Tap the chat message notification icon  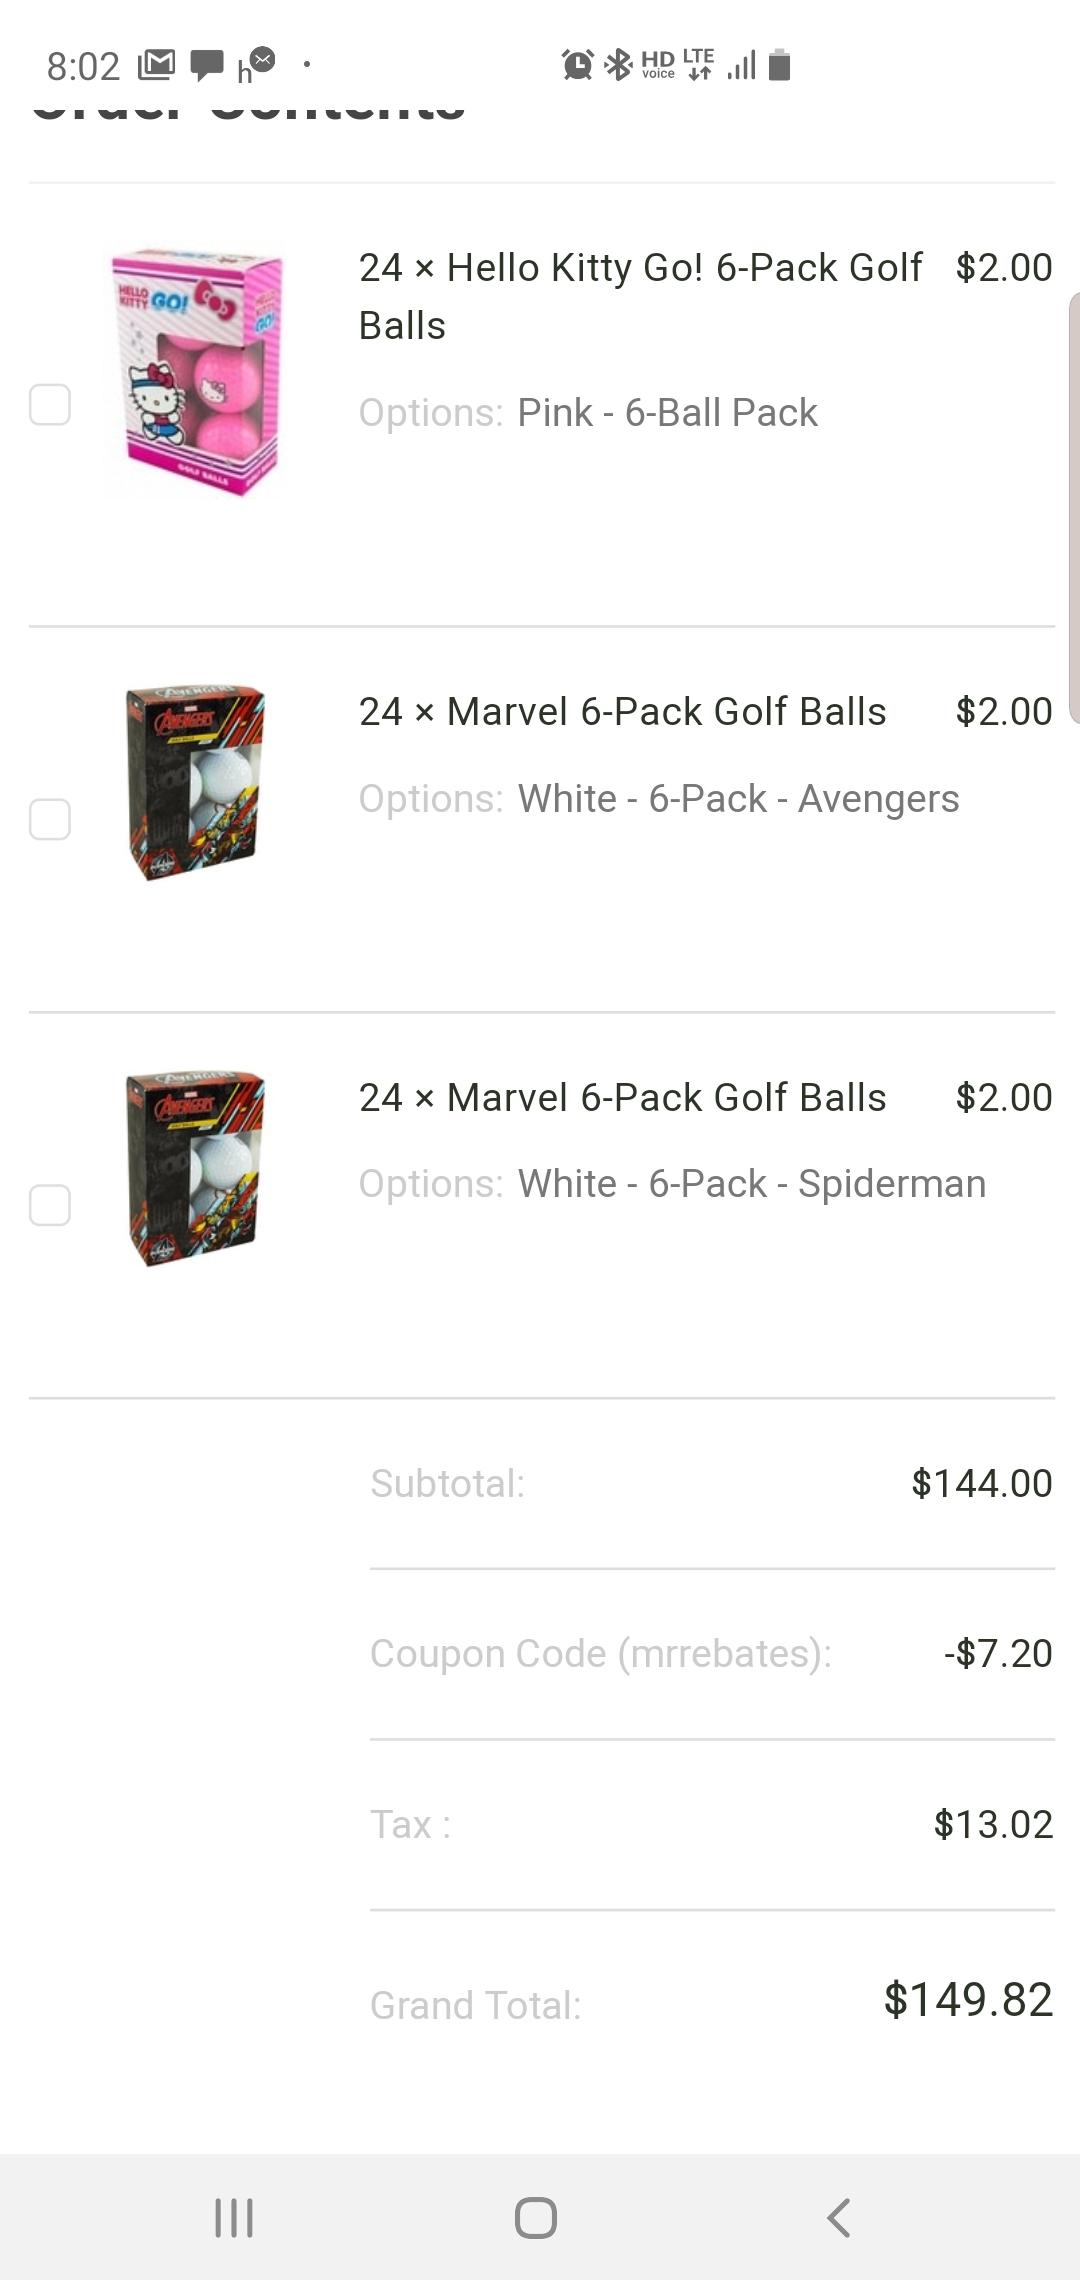point(207,65)
